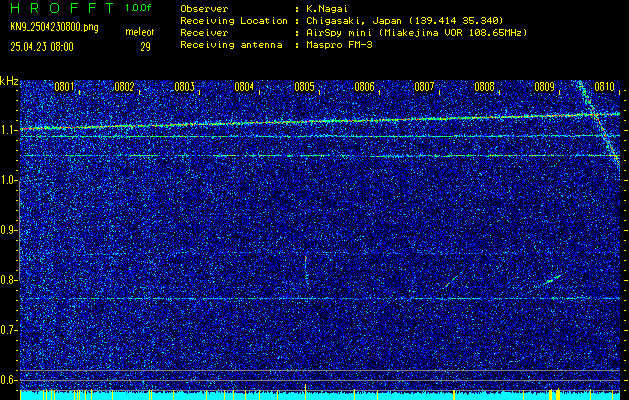Click the 0809 time marker
This screenshot has width=629, height=400.
(x=544, y=87)
